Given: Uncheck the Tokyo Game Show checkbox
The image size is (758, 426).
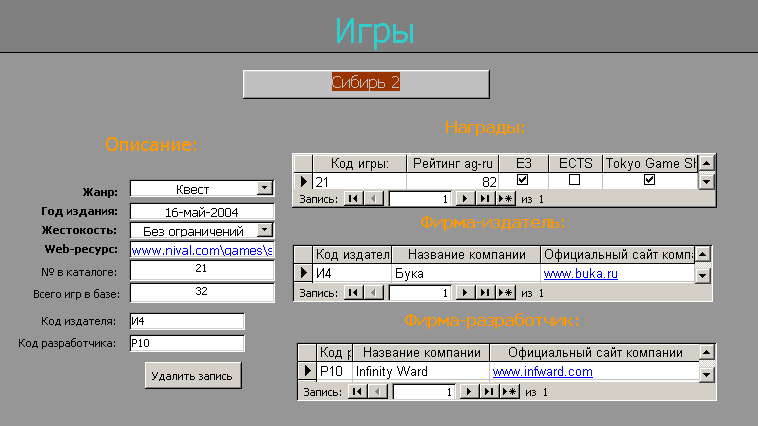Looking at the screenshot, I should (x=649, y=179).
